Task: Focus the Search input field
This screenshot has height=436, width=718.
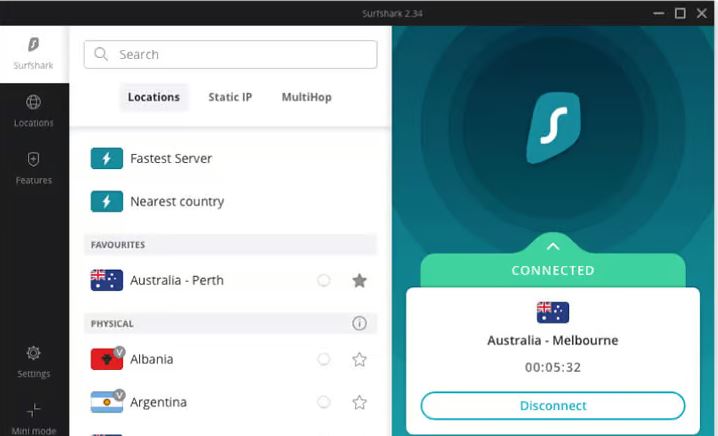Action: tap(230, 54)
